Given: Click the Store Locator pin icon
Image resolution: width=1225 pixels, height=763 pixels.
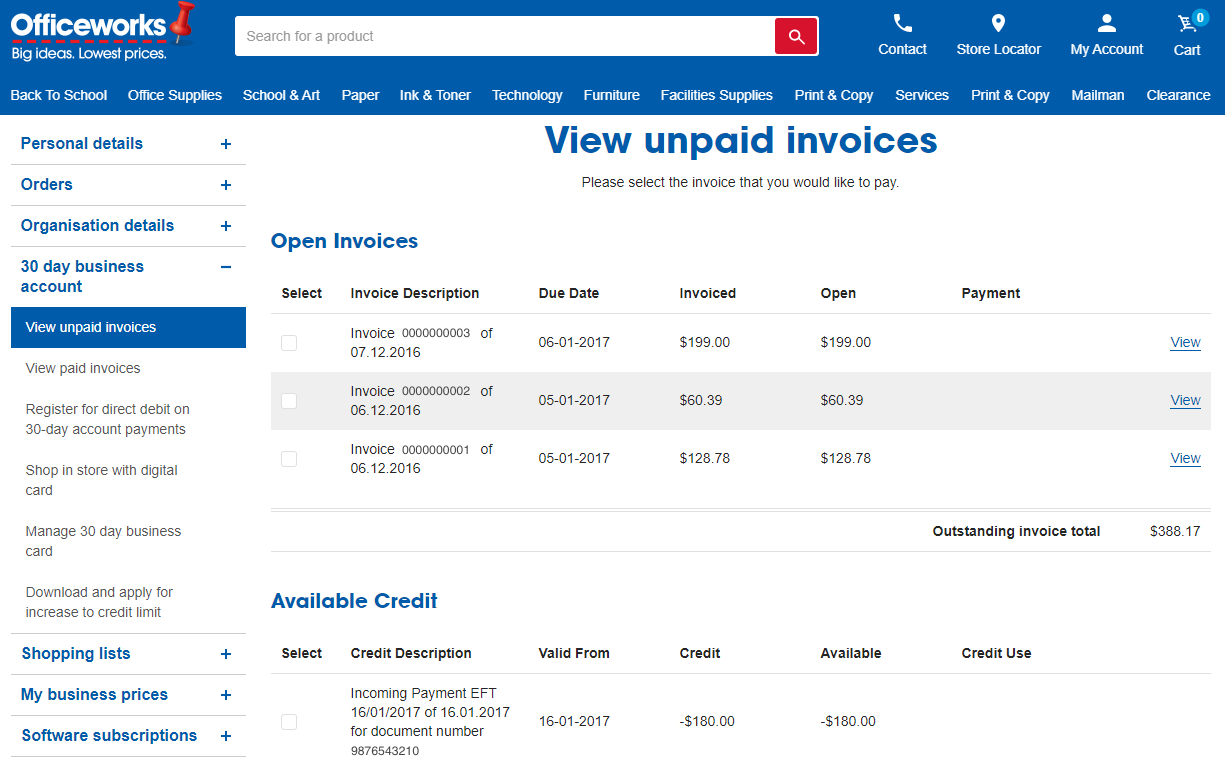Looking at the screenshot, I should pos(998,22).
